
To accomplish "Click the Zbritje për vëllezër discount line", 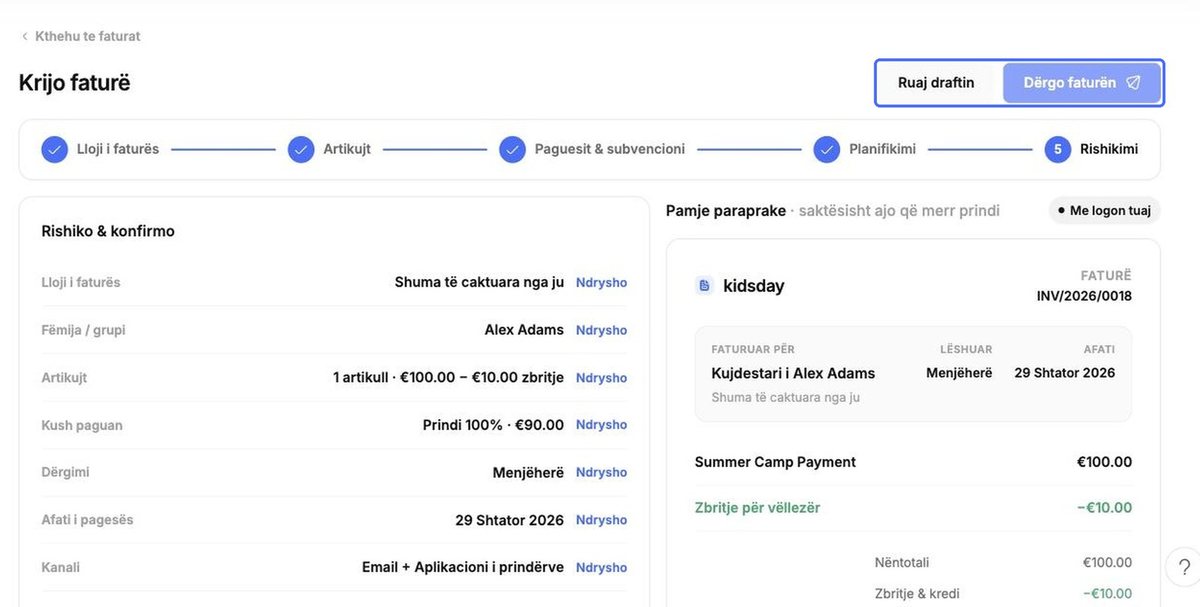I will pyautogui.click(x=757, y=508).
